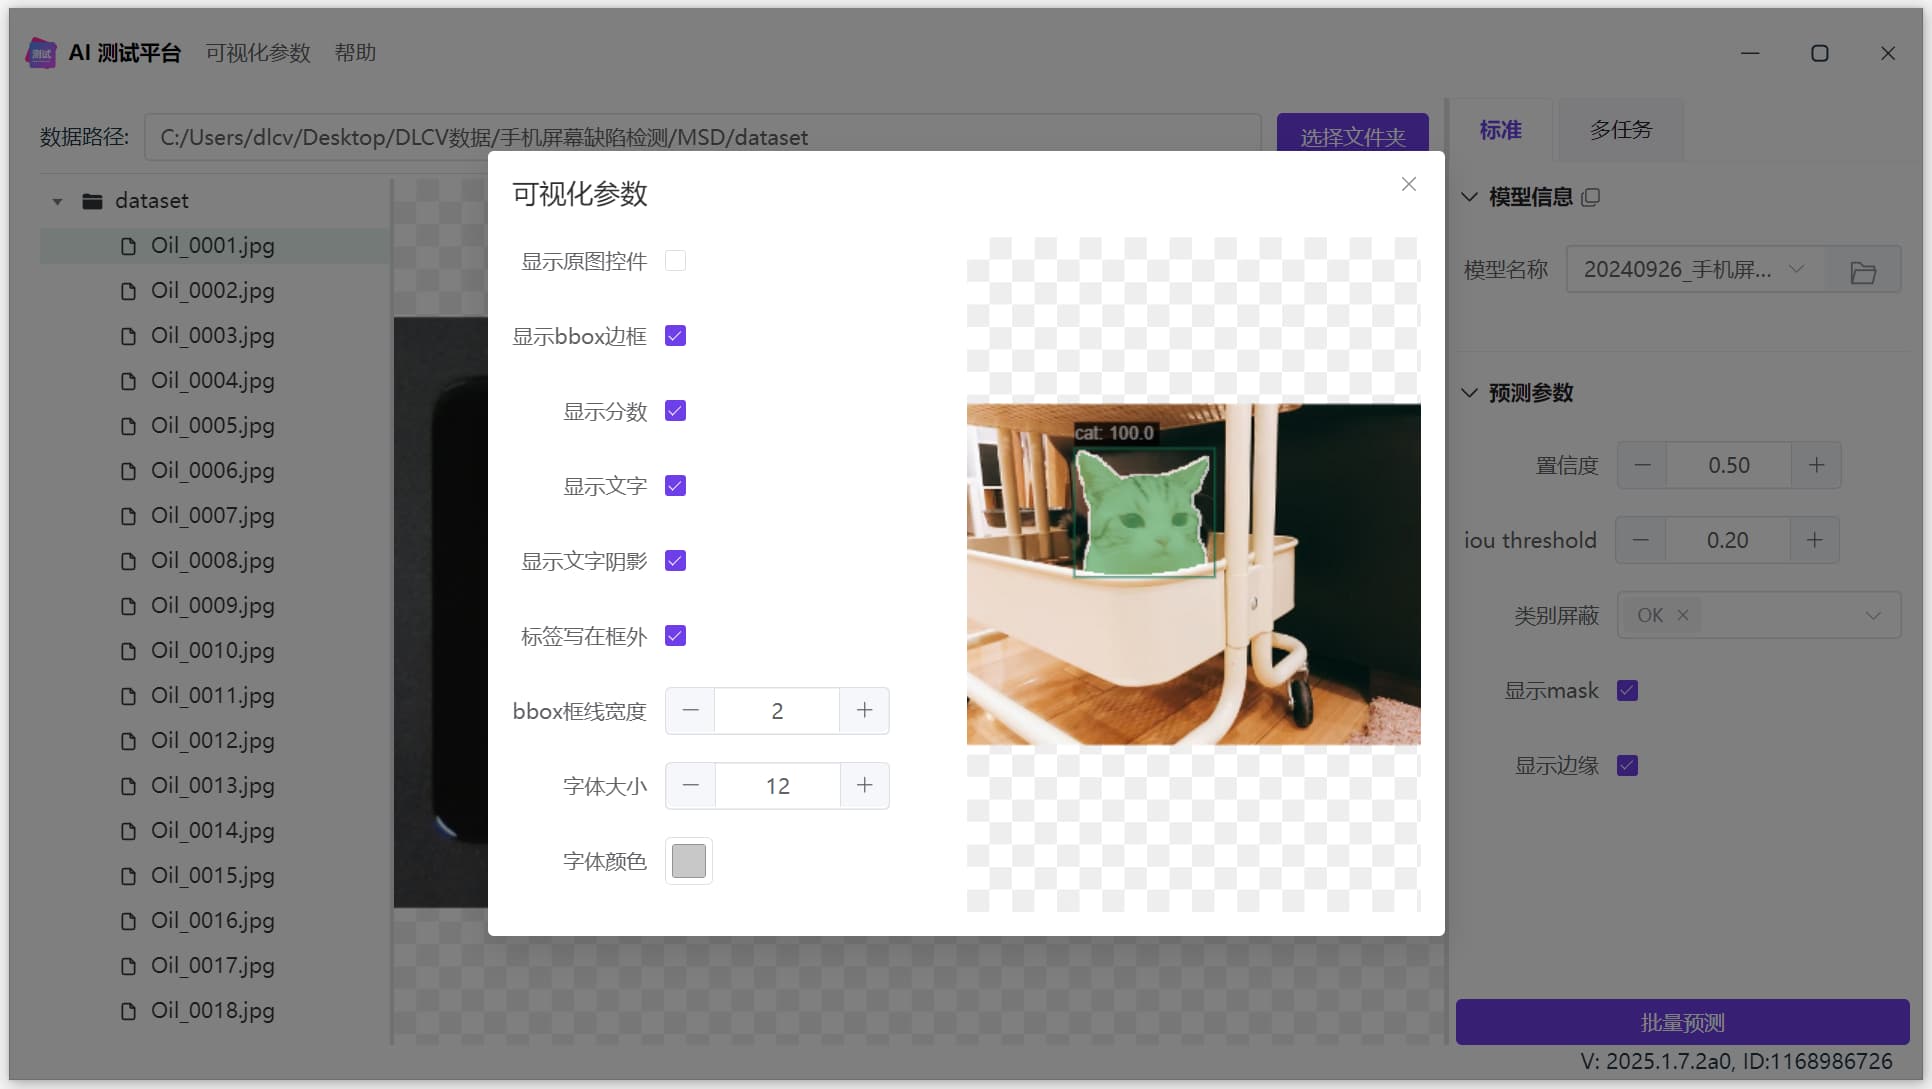This screenshot has height=1089, width=1932.
Task: Decrease 字体大小 with the minus icon
Action: [690, 785]
